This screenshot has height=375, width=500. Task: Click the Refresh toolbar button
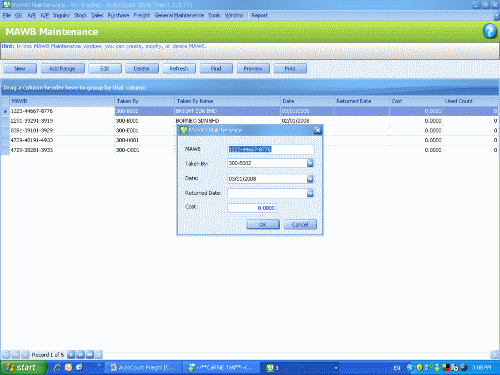[x=179, y=69]
